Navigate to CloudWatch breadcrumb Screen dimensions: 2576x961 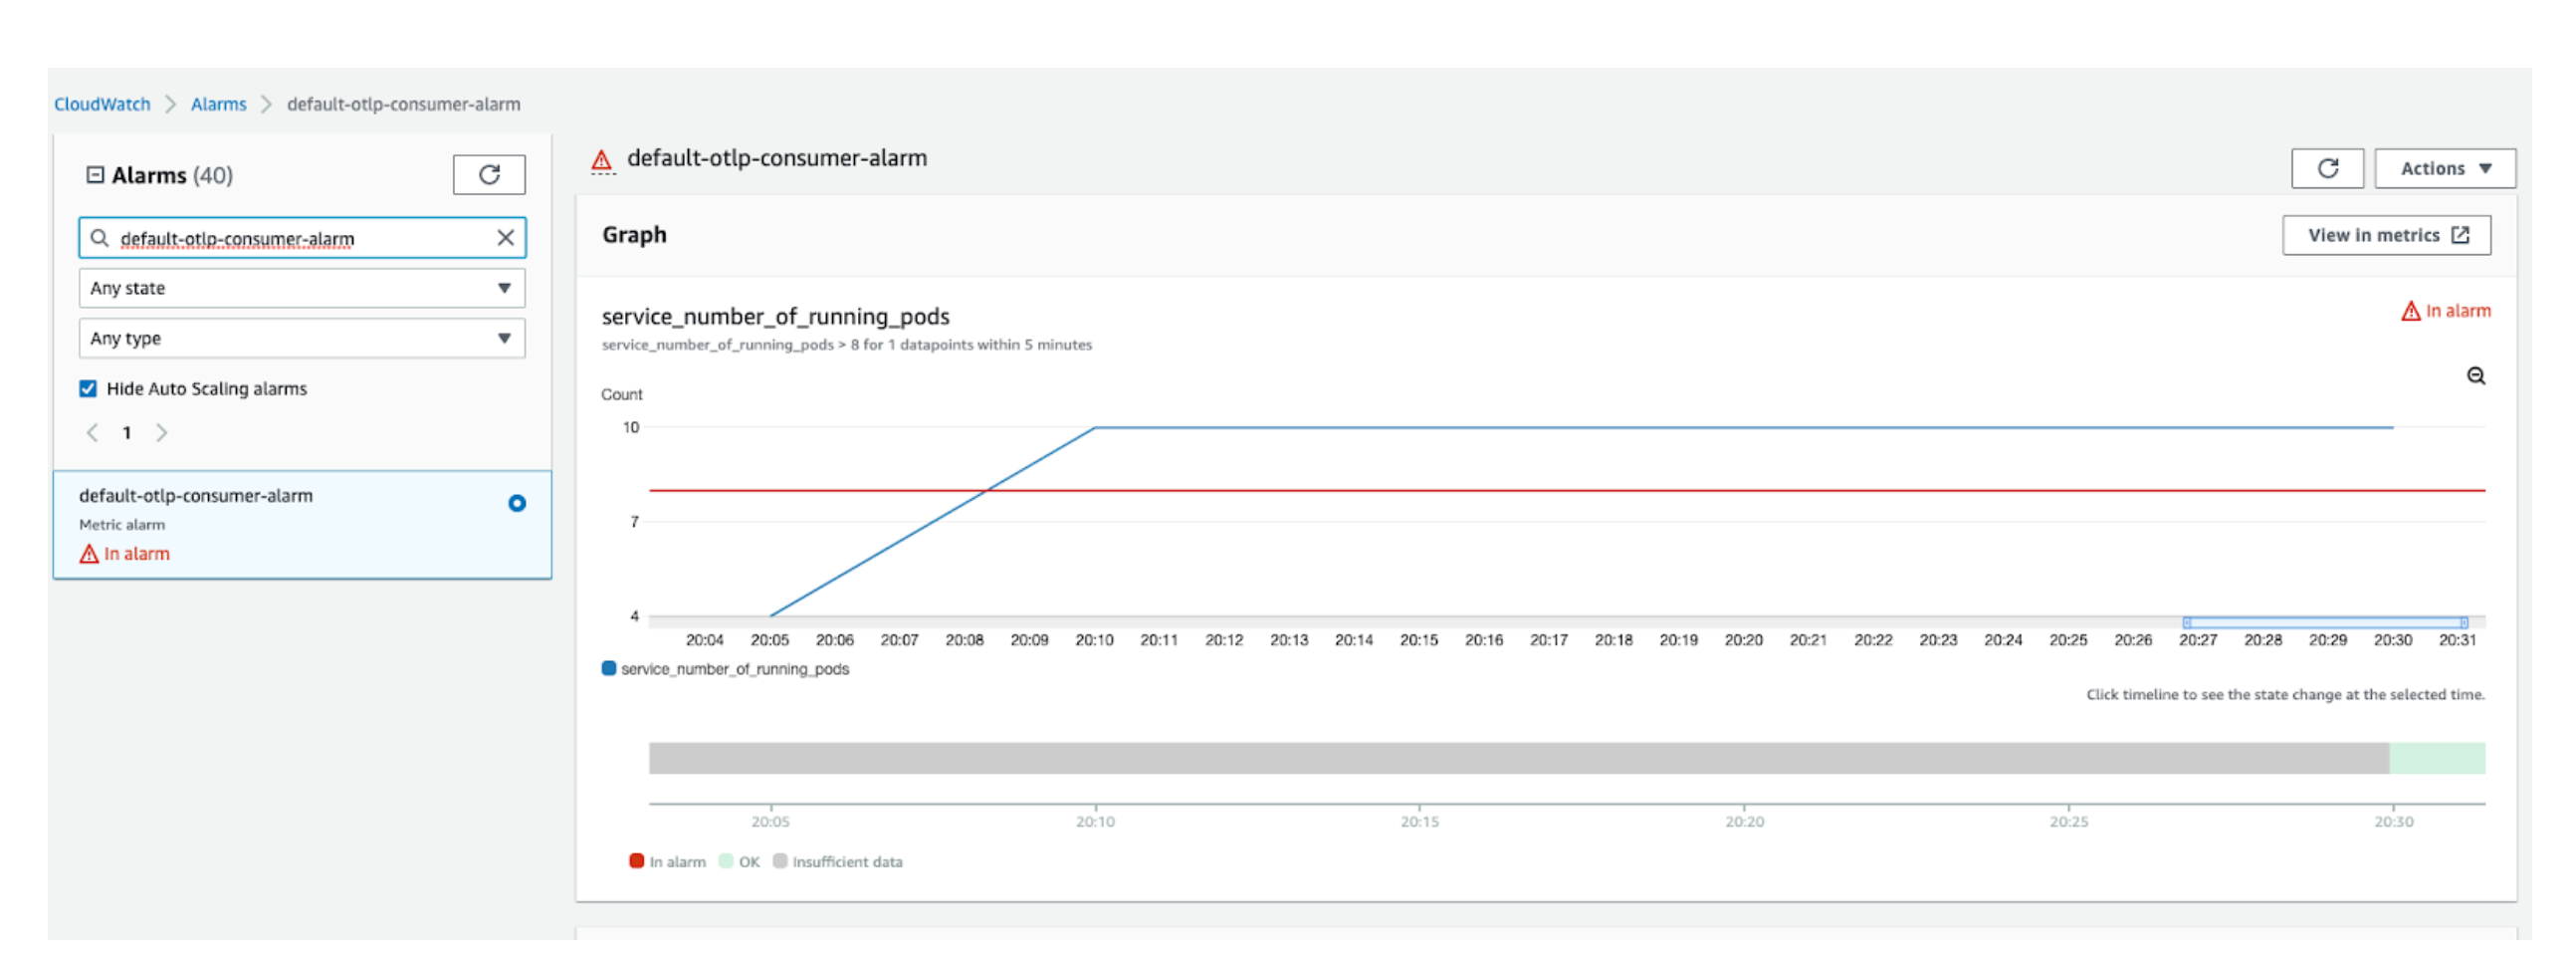pos(102,104)
